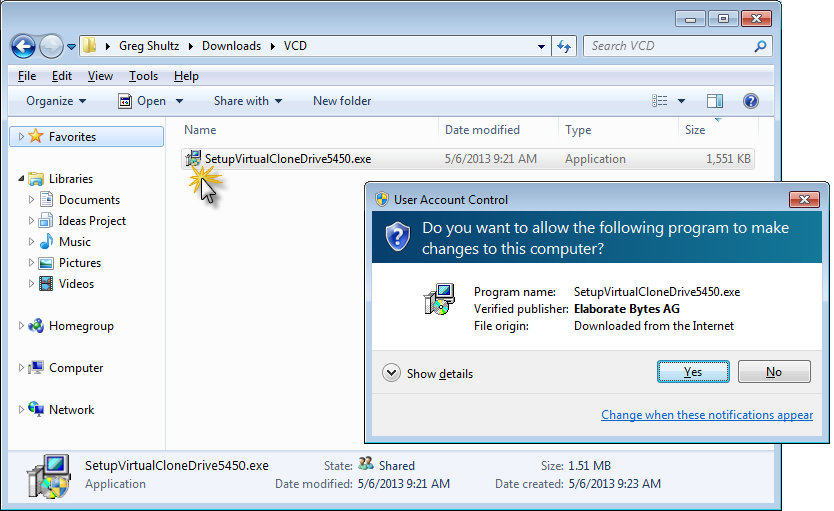Click the 1,551 KB size cell

(728, 159)
